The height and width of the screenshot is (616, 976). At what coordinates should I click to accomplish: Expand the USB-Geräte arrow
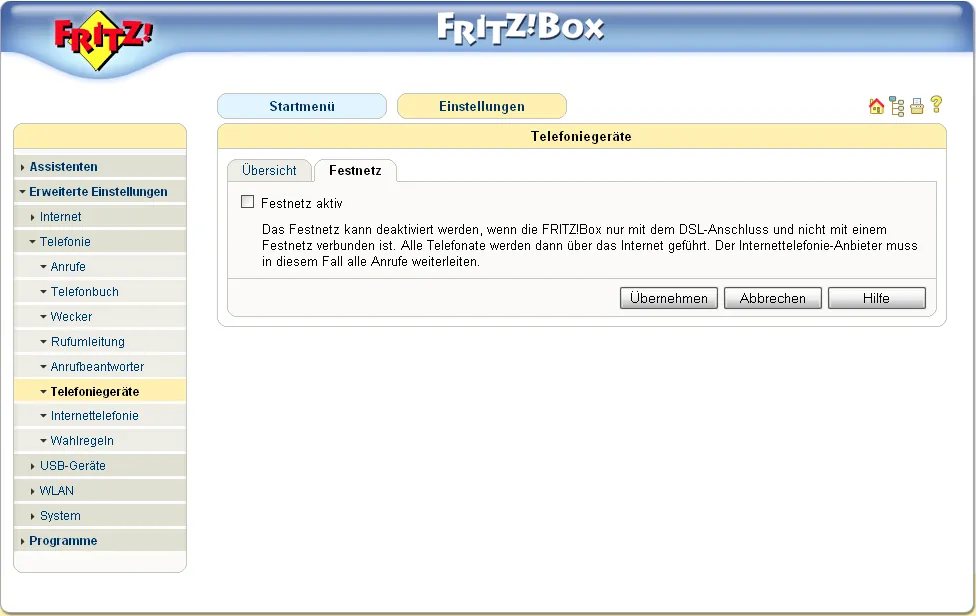tap(32, 466)
